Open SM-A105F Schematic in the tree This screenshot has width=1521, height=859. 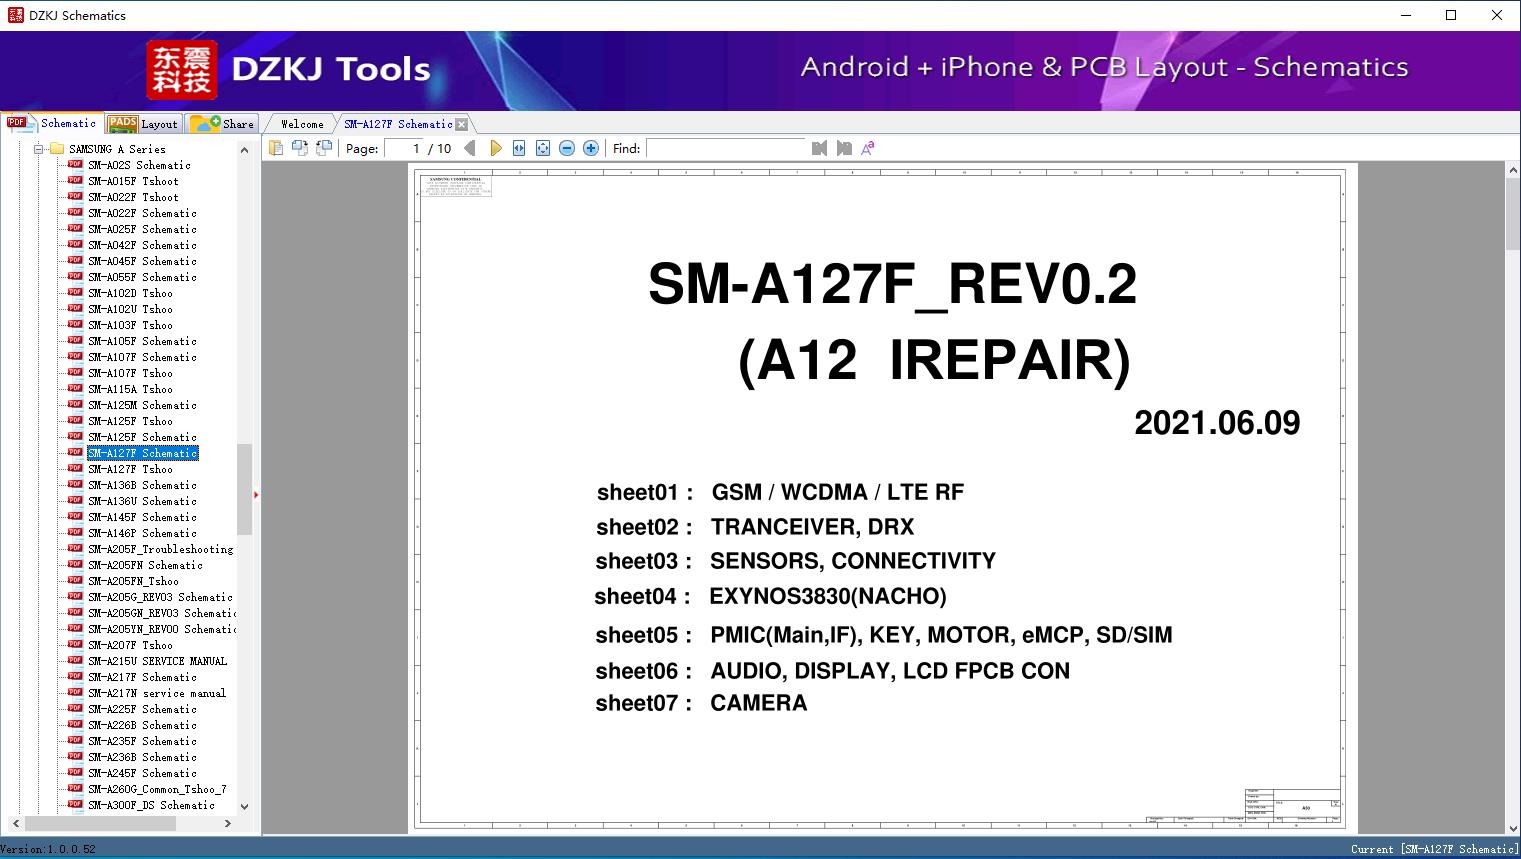click(x=142, y=341)
